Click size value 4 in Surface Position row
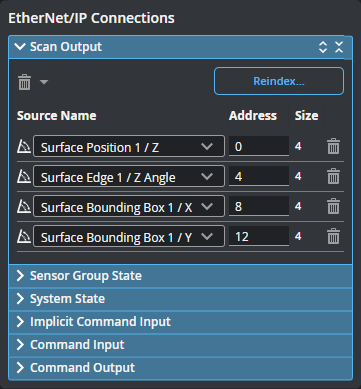 coord(298,146)
